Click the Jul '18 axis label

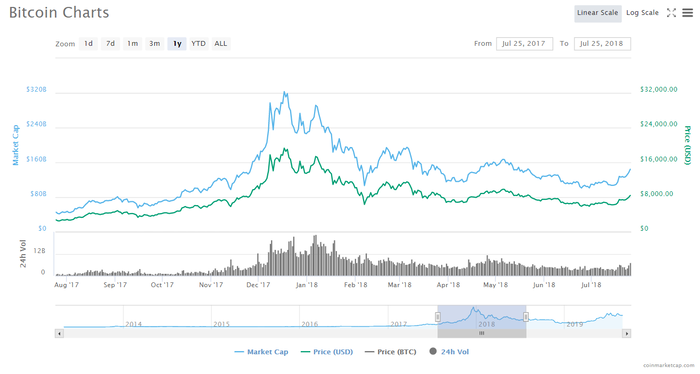tap(591, 285)
